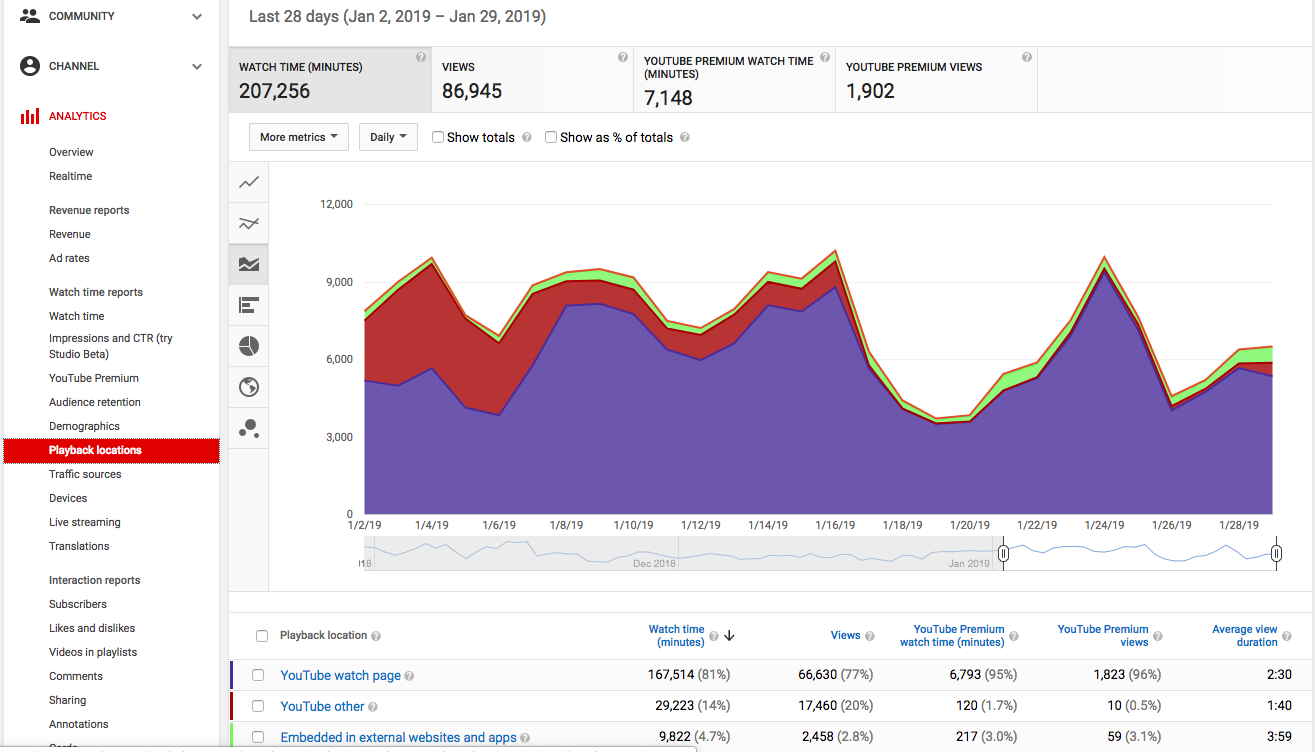Expand the Channel section chevron
1315x752 pixels.
(197, 66)
